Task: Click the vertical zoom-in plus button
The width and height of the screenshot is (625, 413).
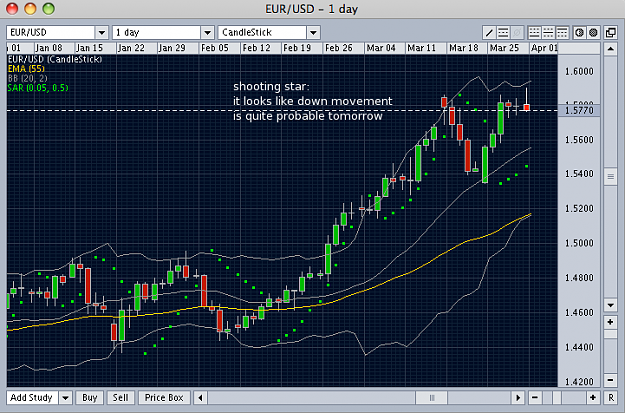Action: (610, 322)
